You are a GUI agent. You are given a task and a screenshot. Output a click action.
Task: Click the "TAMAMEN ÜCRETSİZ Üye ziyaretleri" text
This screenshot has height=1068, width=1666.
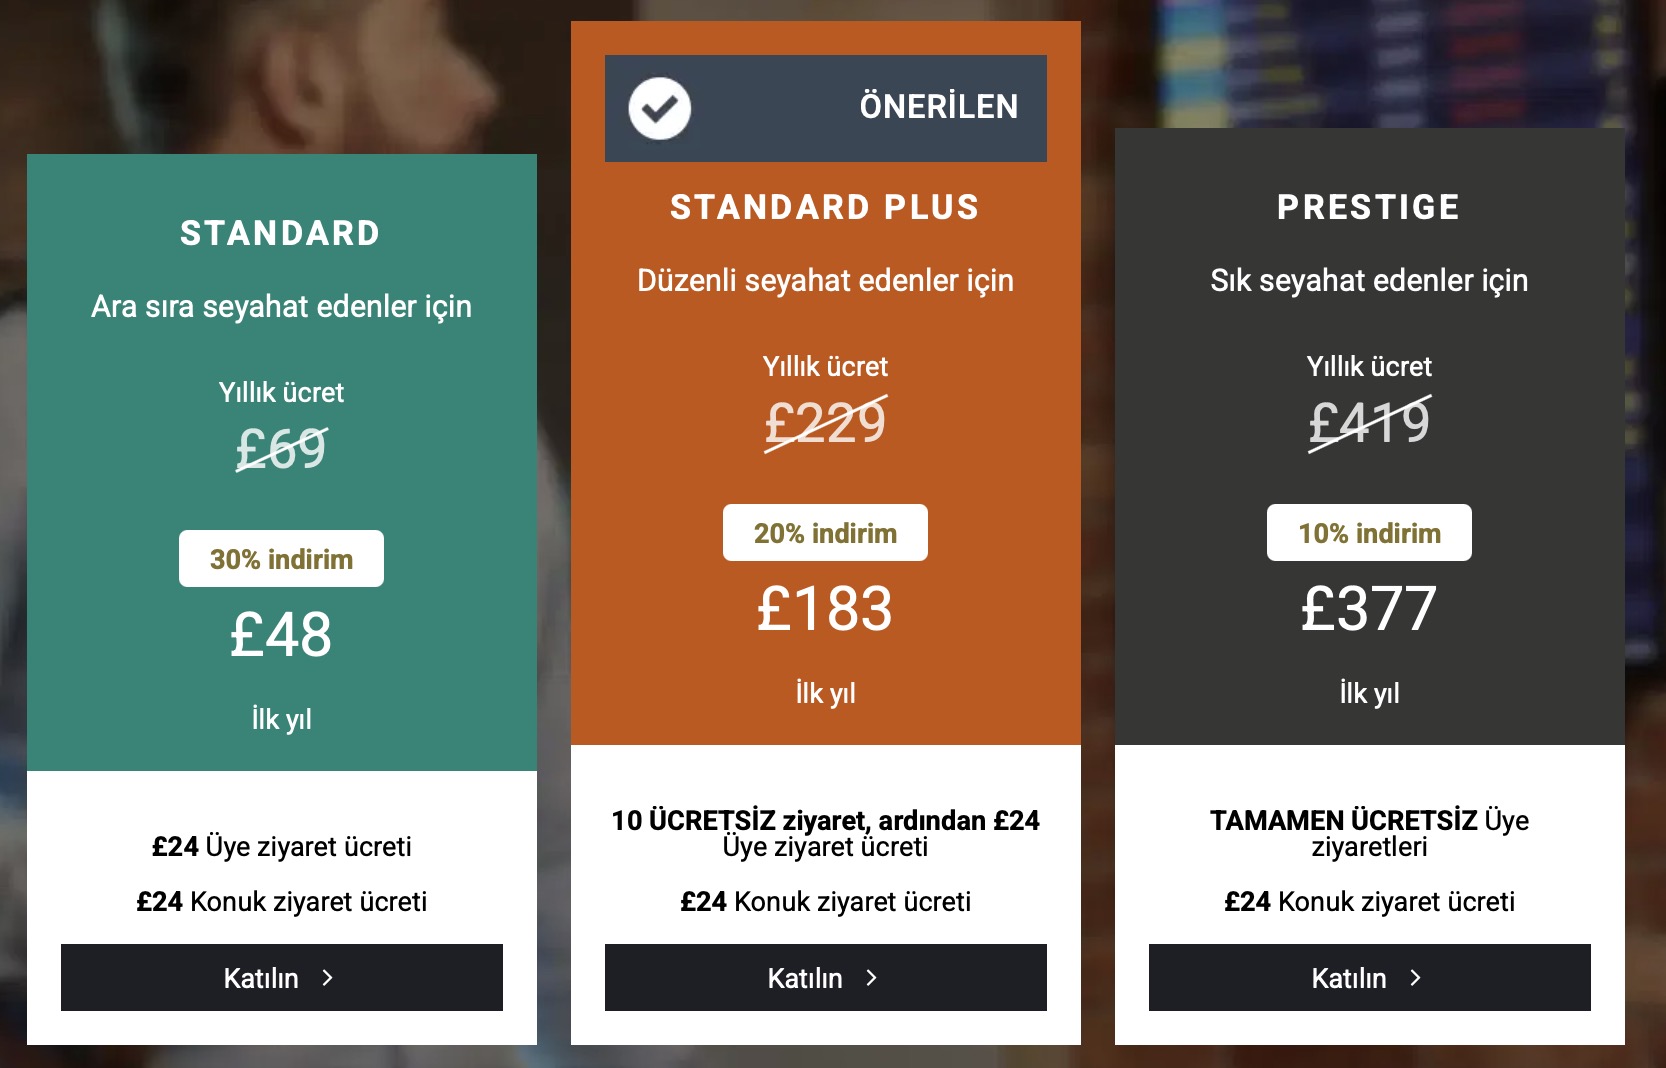pyautogui.click(x=1369, y=833)
